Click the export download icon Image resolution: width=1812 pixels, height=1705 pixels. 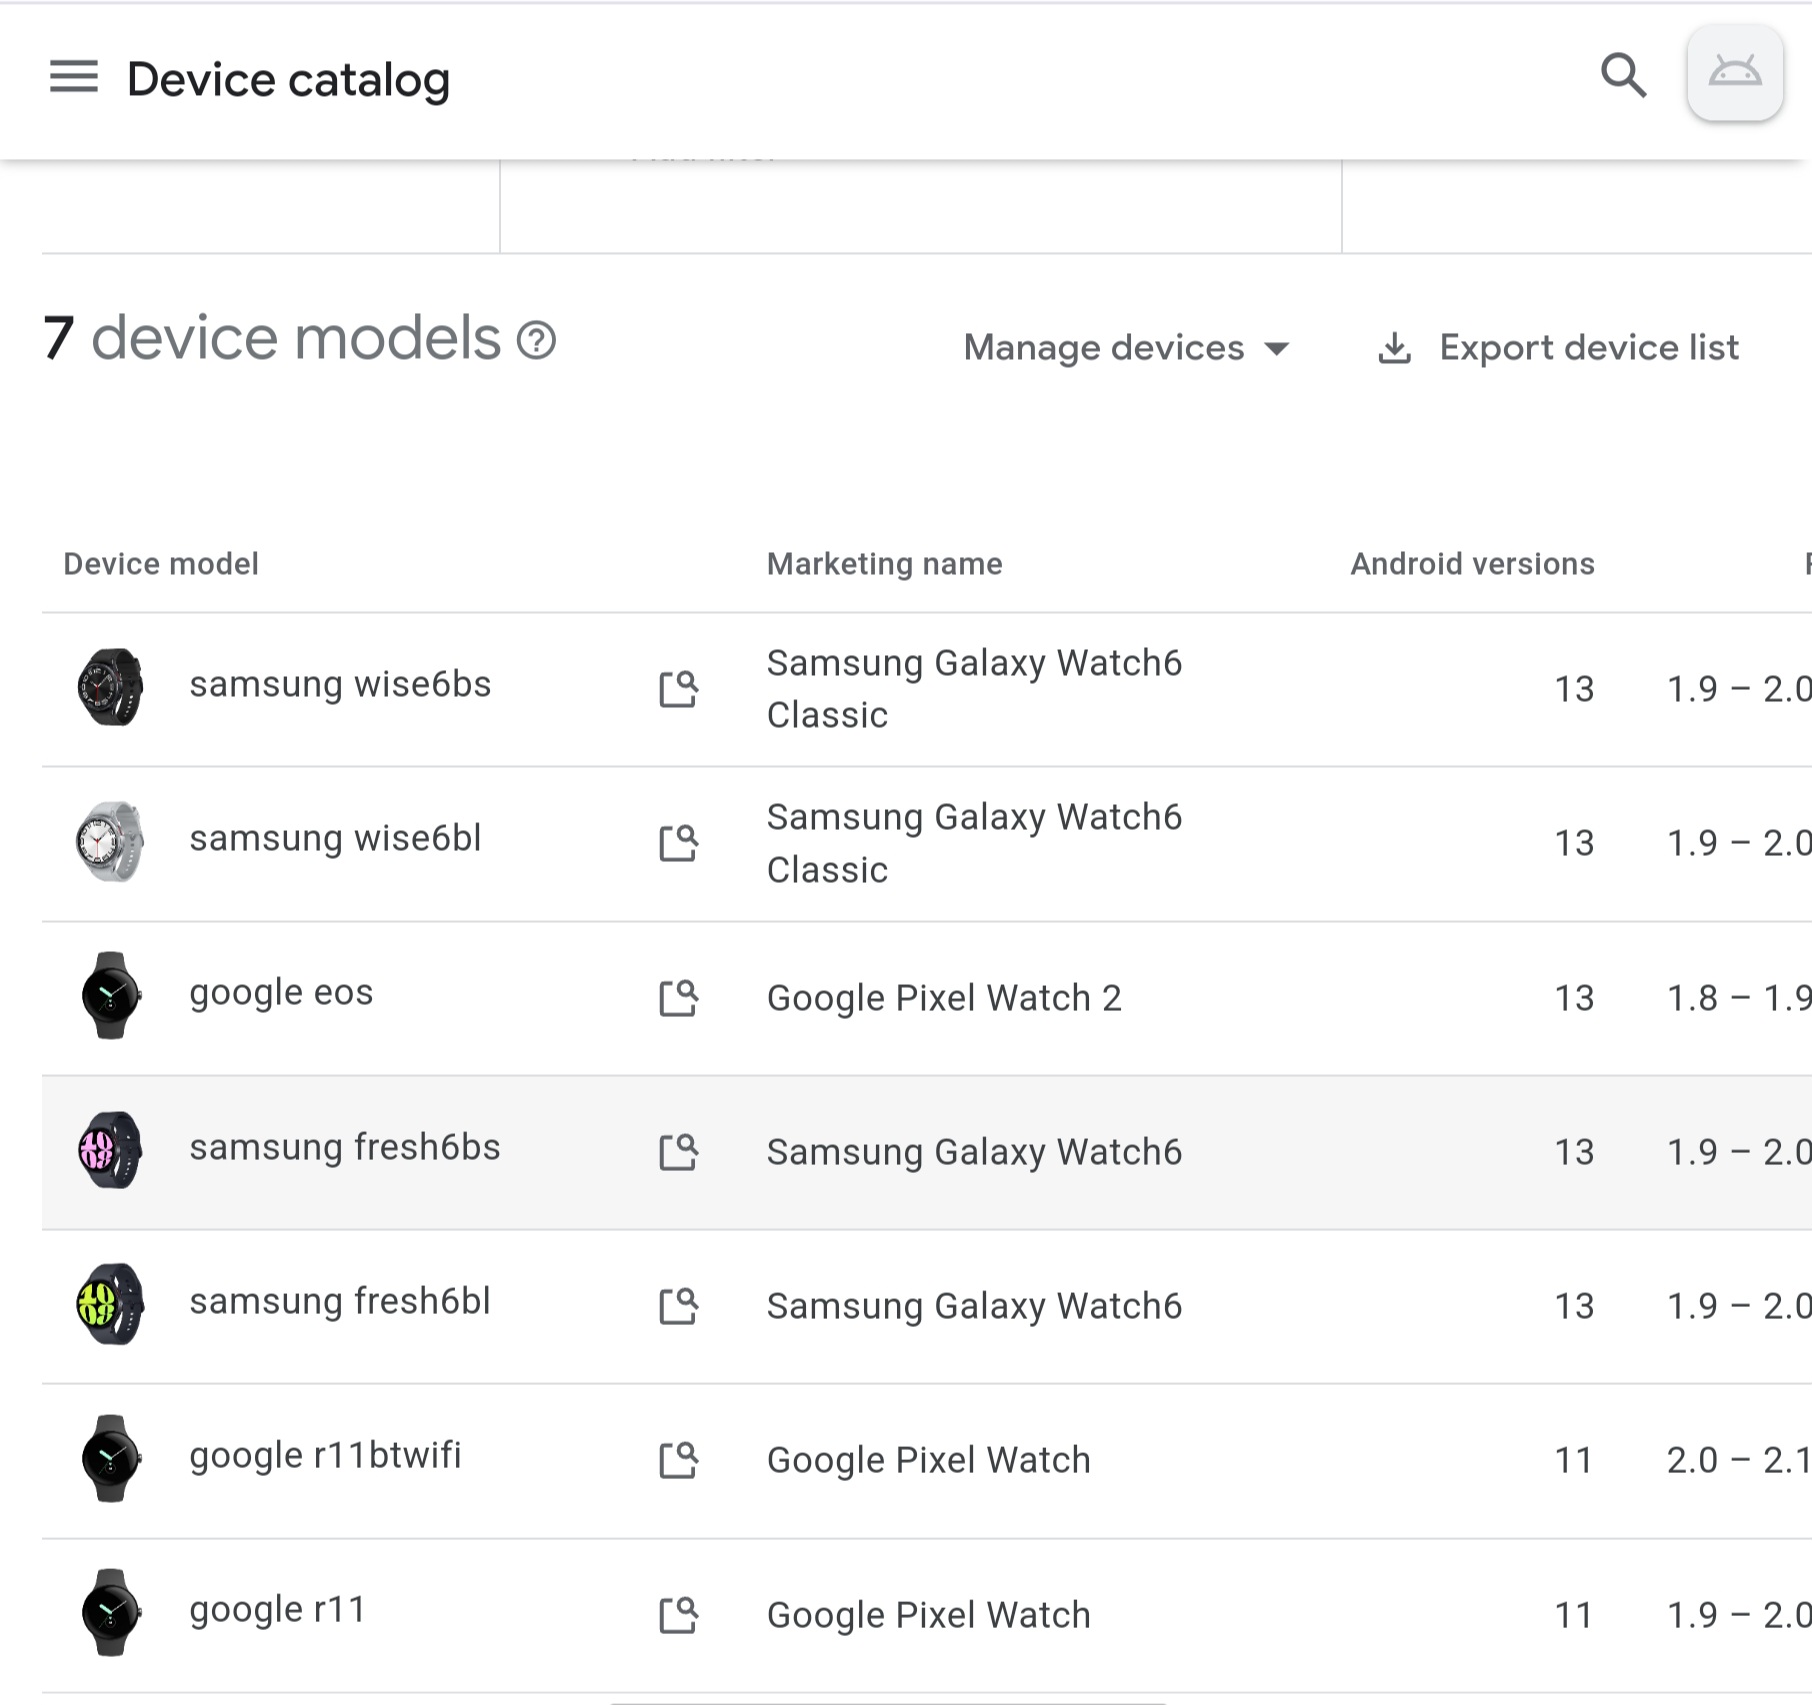pyautogui.click(x=1394, y=349)
